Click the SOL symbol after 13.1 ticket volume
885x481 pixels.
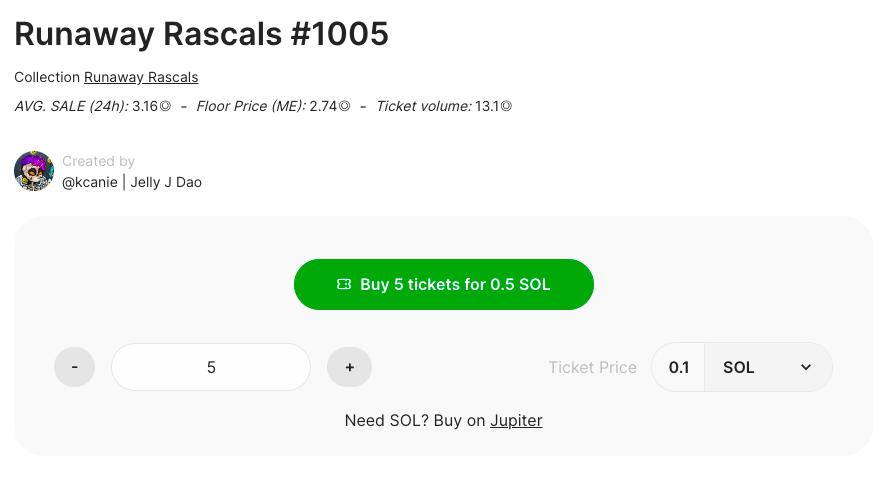pyautogui.click(x=506, y=106)
